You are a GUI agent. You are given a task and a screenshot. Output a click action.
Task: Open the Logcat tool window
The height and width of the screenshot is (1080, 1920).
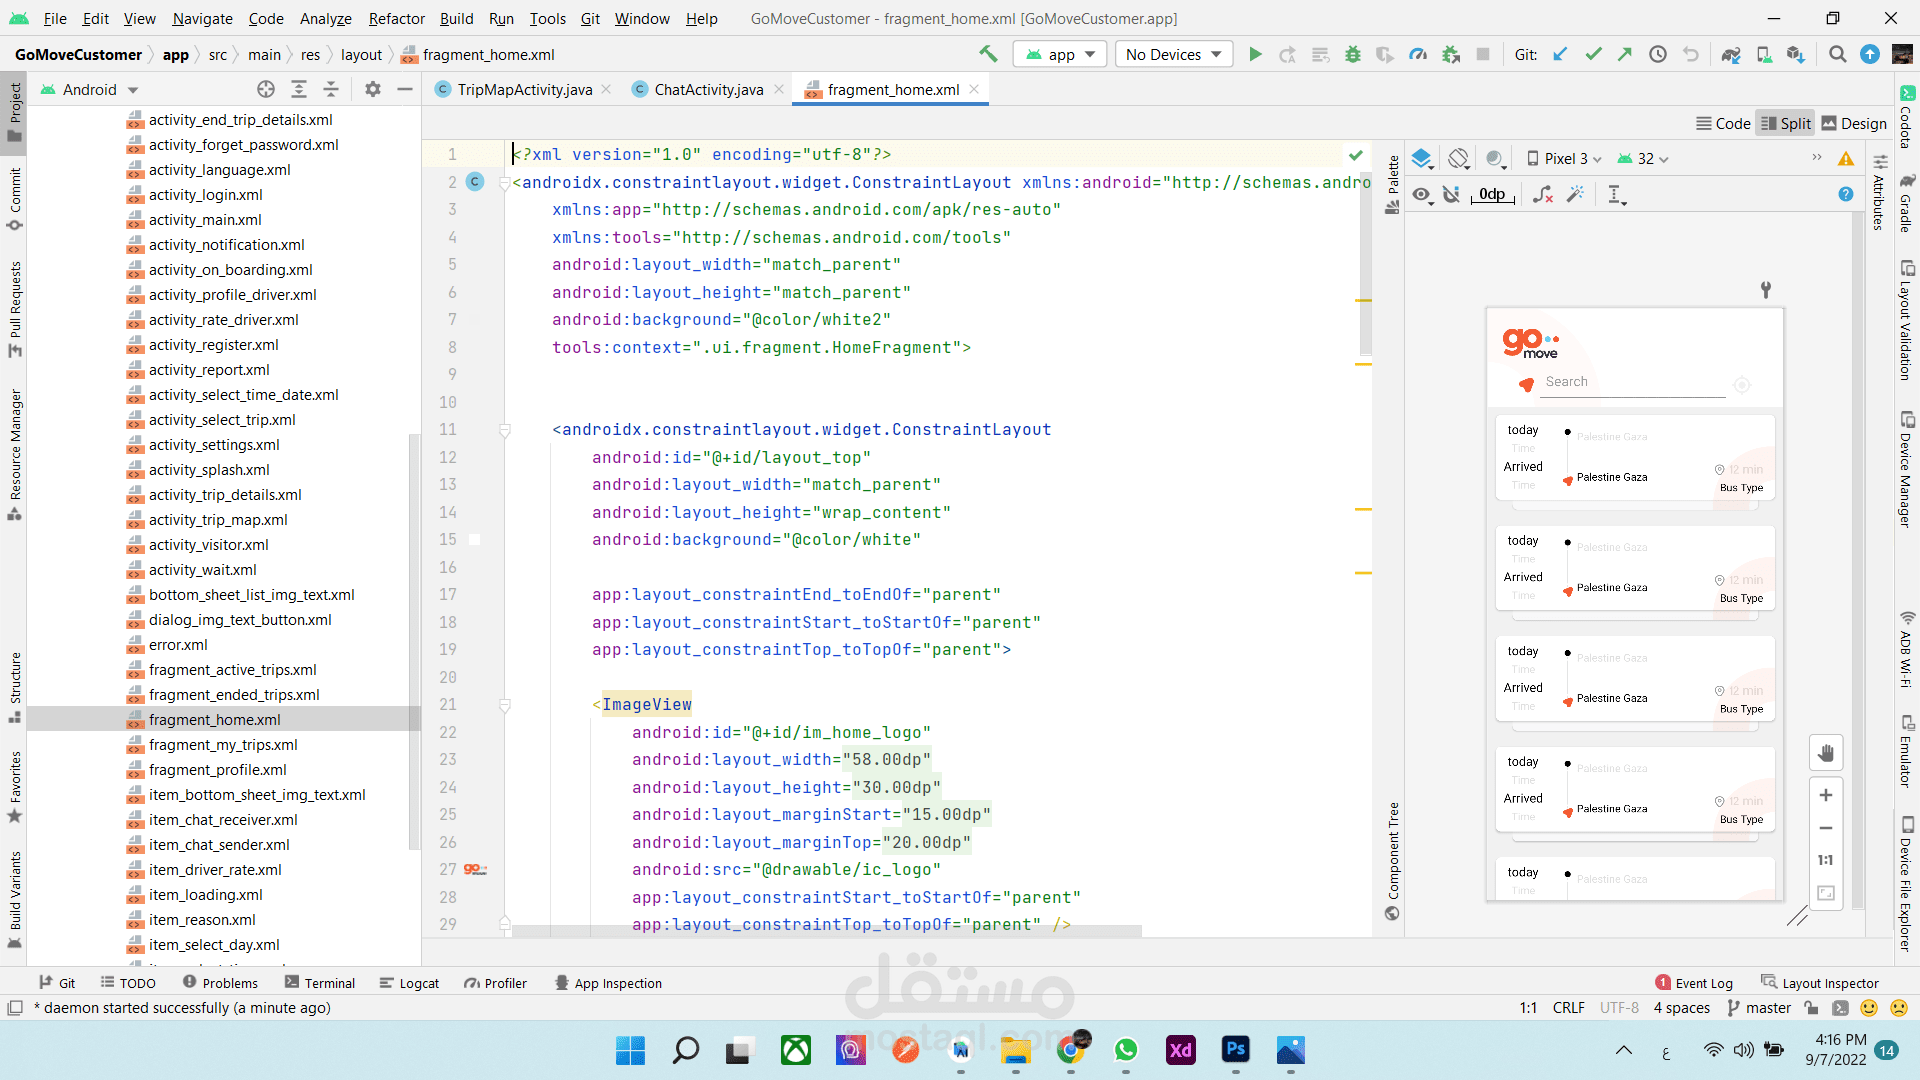410,983
